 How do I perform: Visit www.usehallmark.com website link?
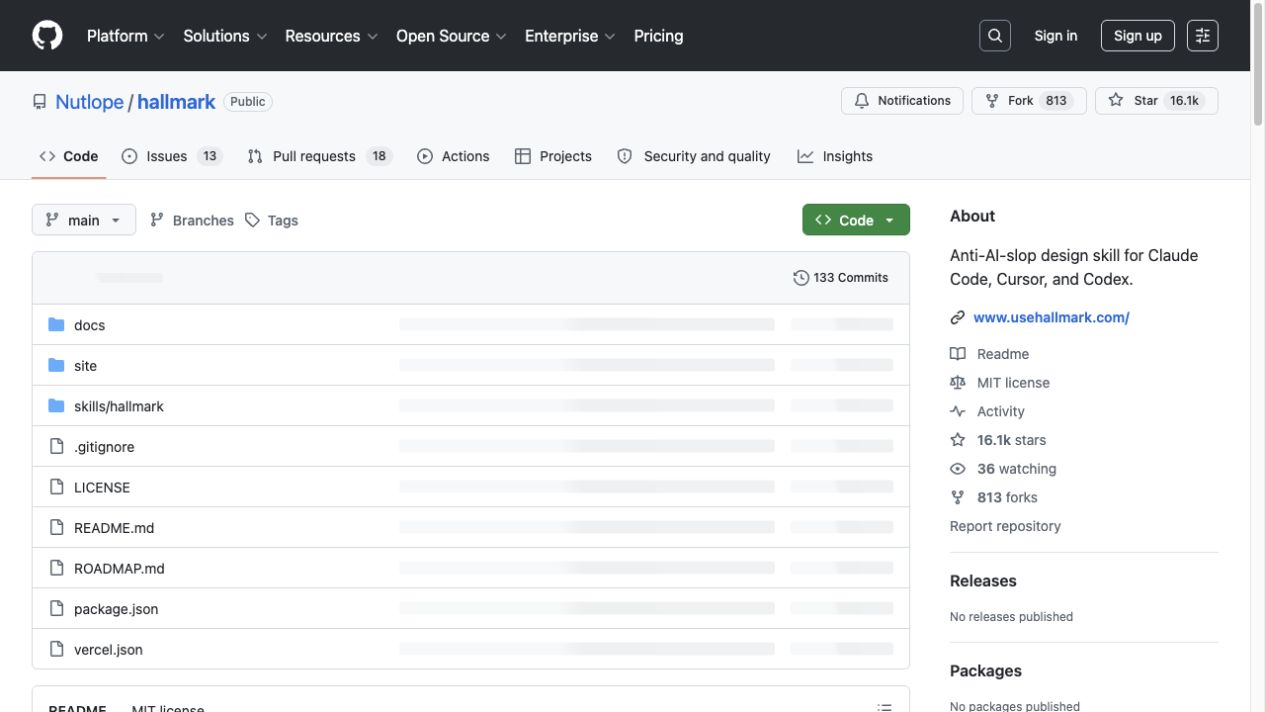1051,318
